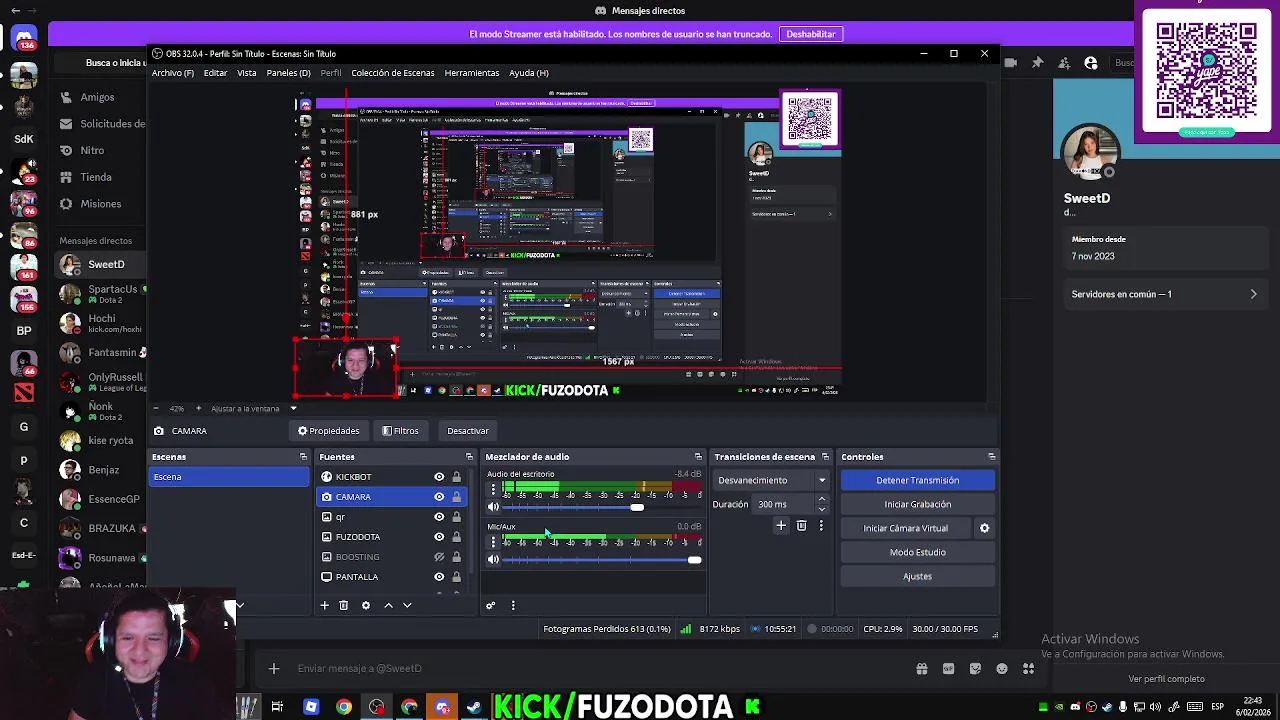Open Vista menu in OBS

(247, 73)
